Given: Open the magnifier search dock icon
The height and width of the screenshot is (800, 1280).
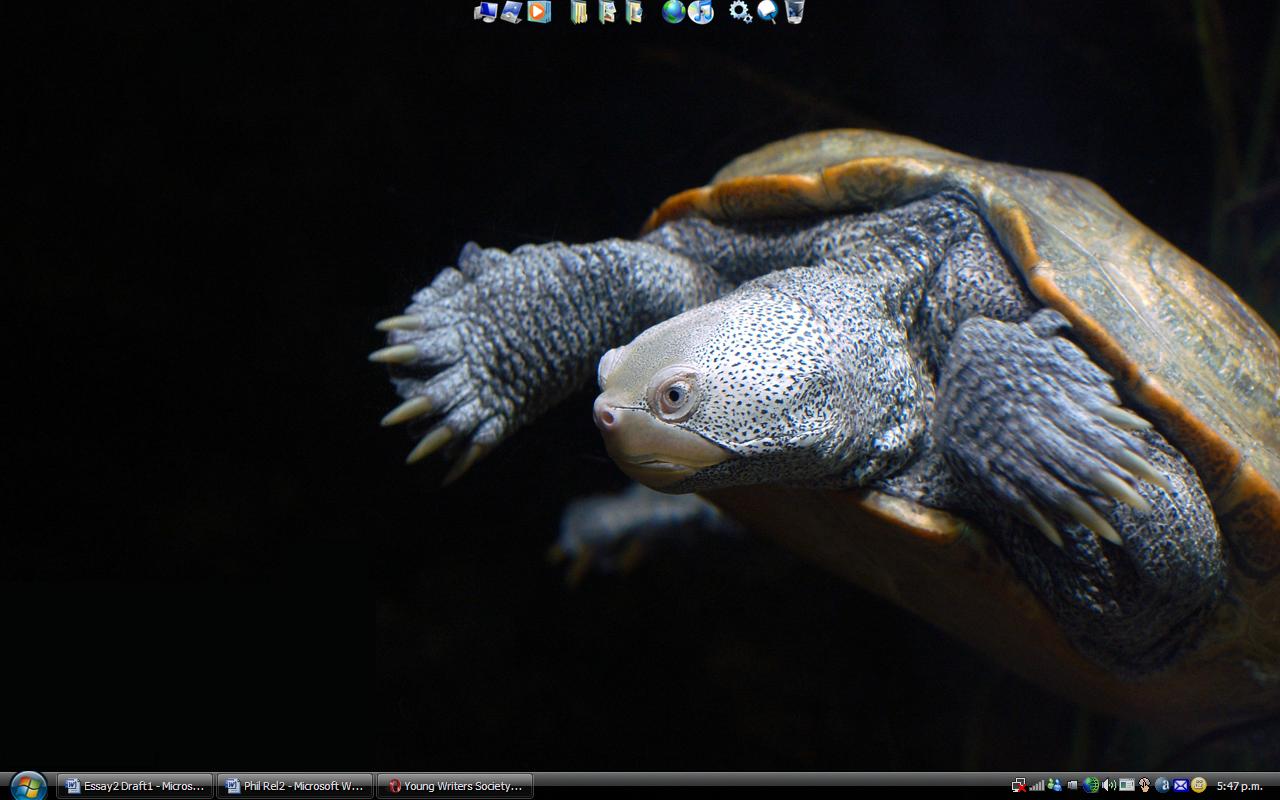Looking at the screenshot, I should tap(767, 12).
